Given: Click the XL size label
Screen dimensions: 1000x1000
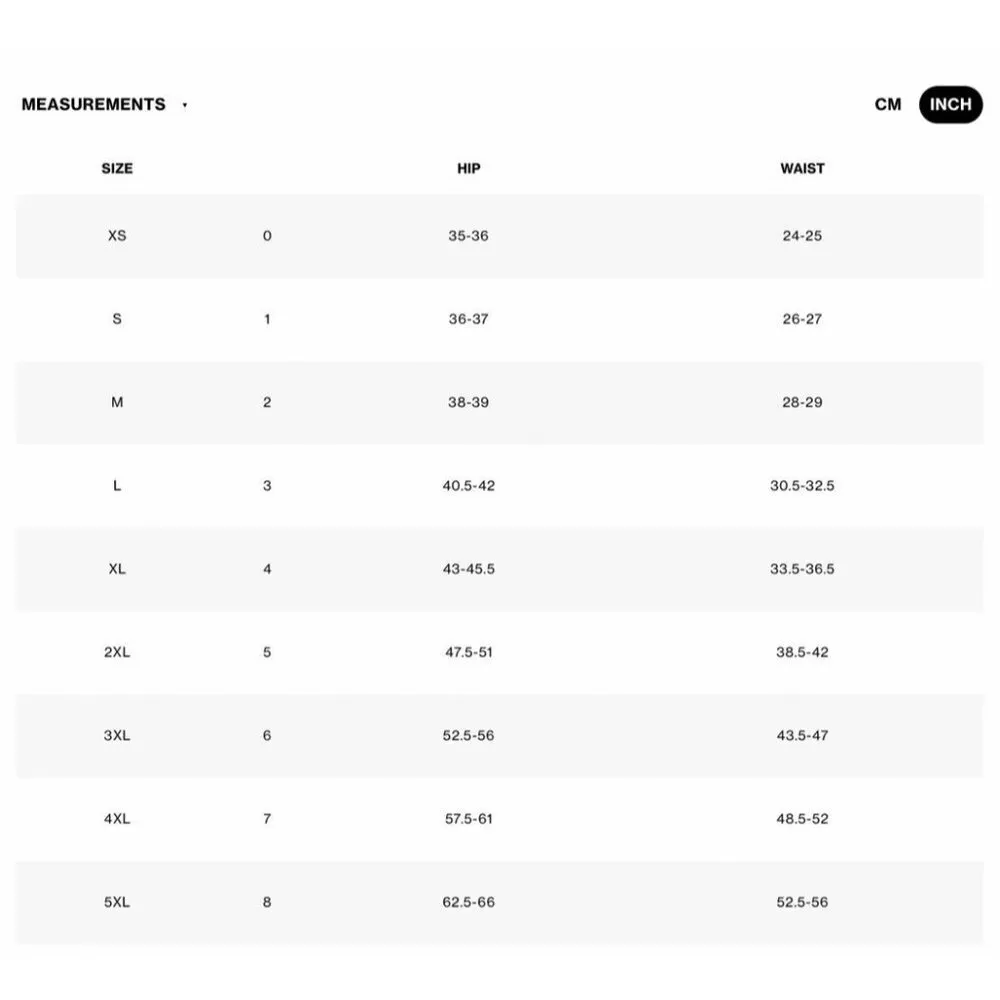Looking at the screenshot, I should tap(117, 569).
